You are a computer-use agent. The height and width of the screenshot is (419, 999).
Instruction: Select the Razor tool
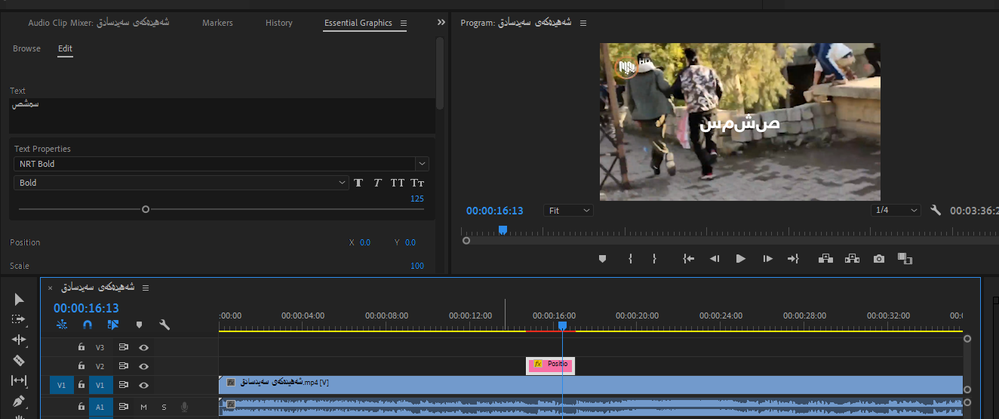18,360
